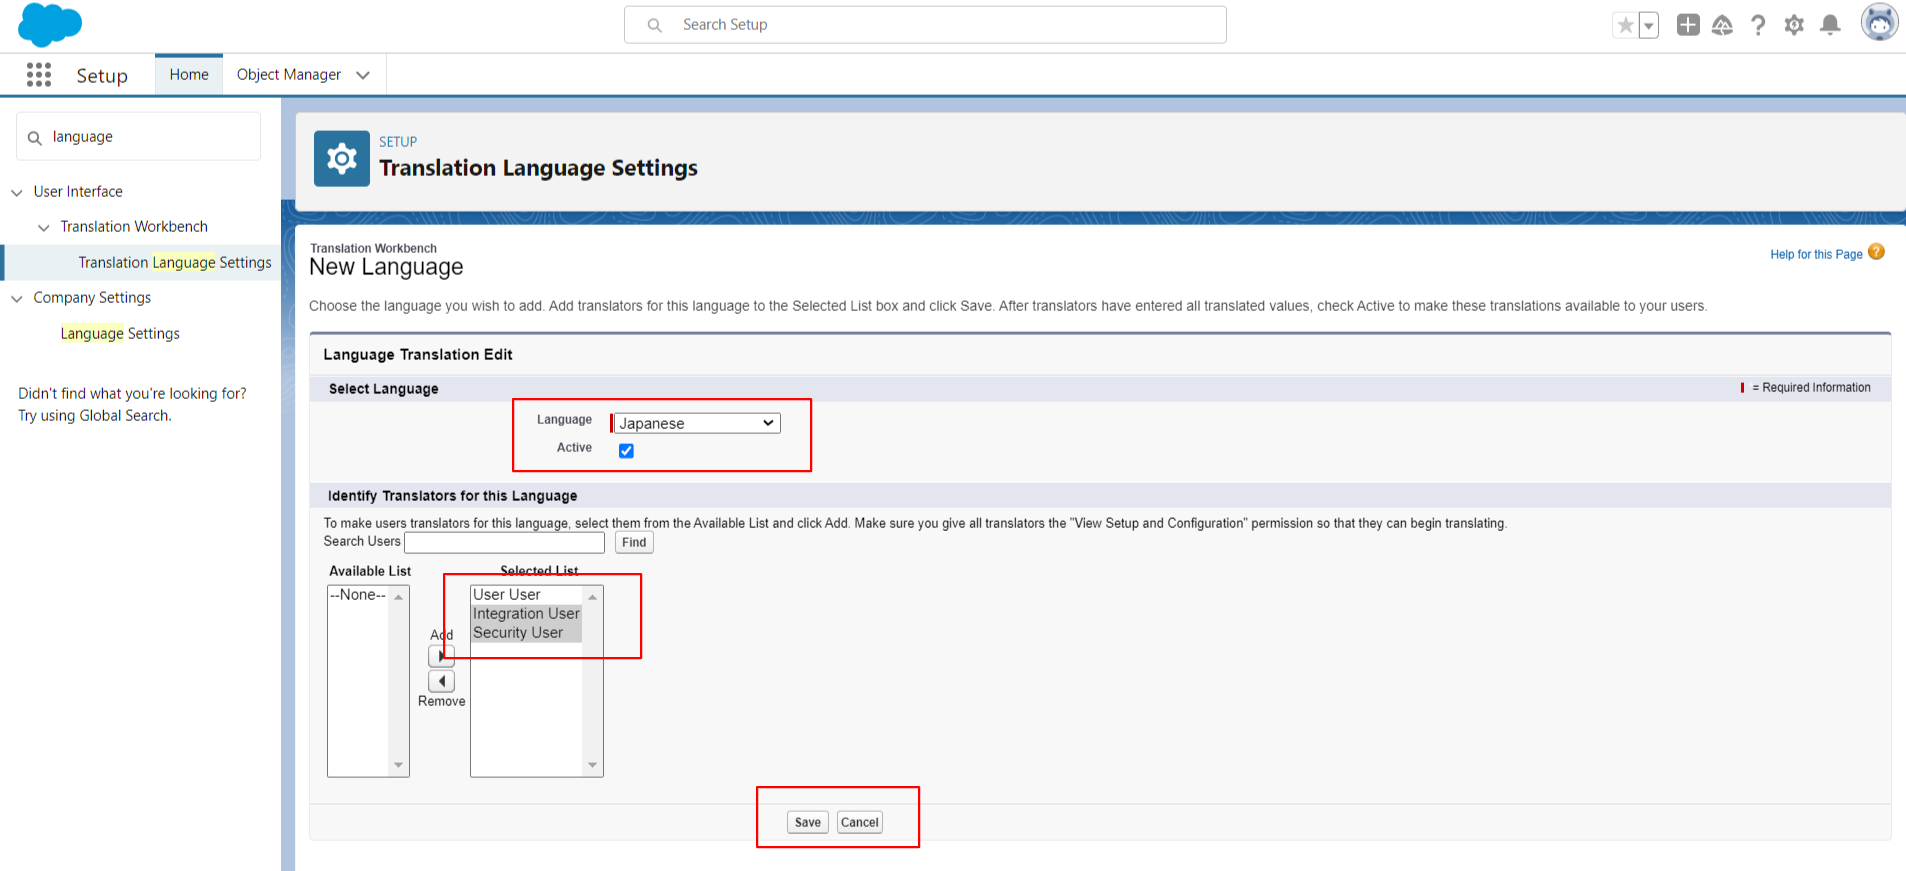This screenshot has height=871, width=1906.
Task: Switch to the Home tab
Action: pos(189,75)
